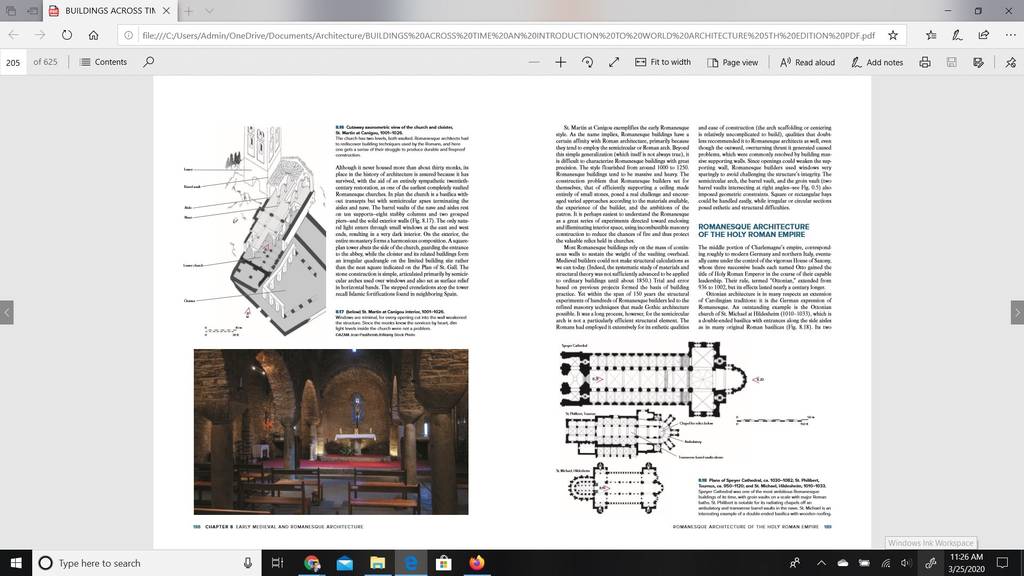
Task: Start Read aloud
Action: pos(808,62)
